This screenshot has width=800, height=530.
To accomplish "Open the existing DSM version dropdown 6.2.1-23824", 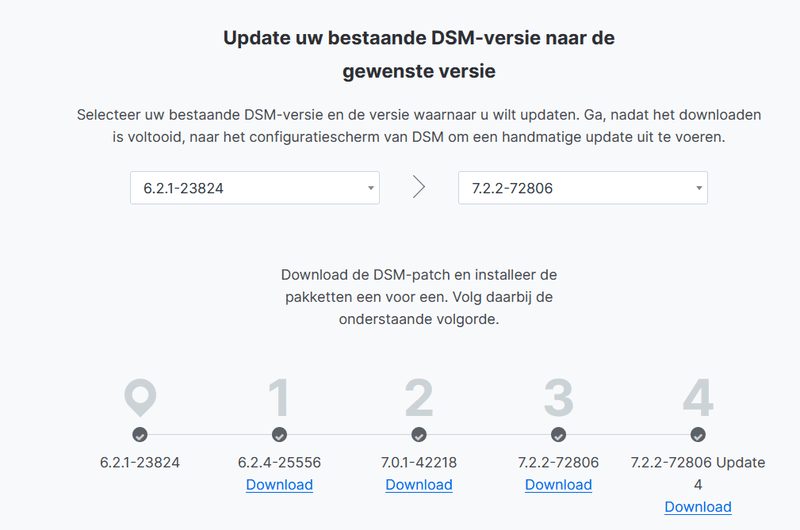I will click(x=254, y=188).
